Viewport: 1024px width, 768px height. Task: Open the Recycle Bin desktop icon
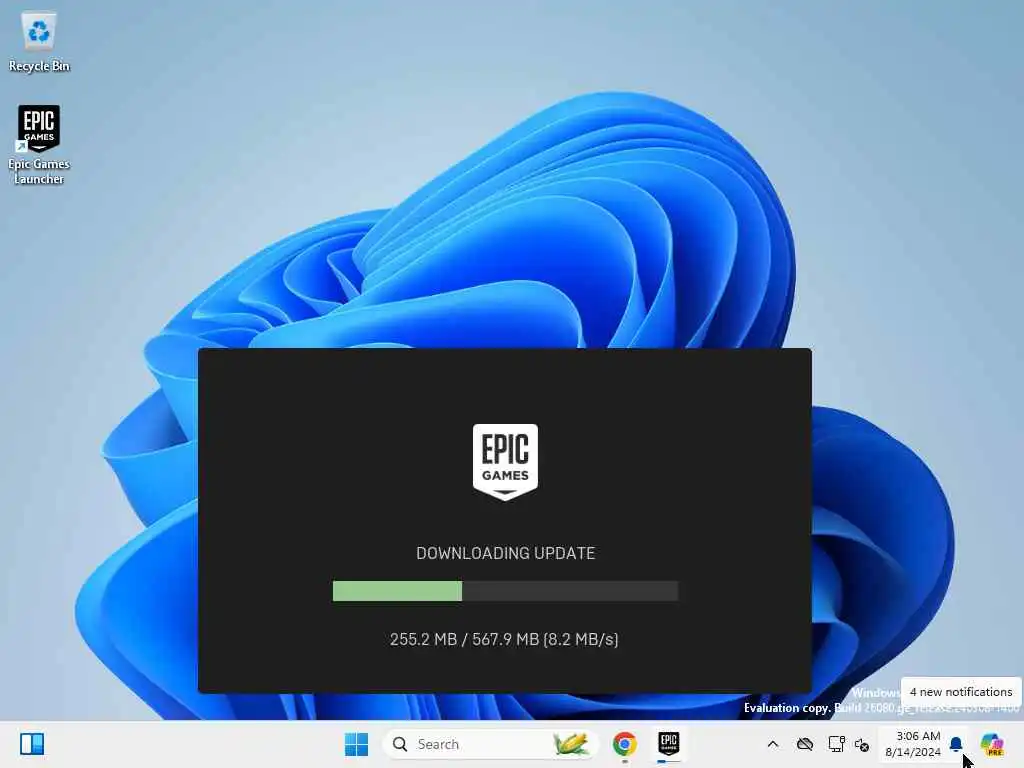tap(39, 40)
